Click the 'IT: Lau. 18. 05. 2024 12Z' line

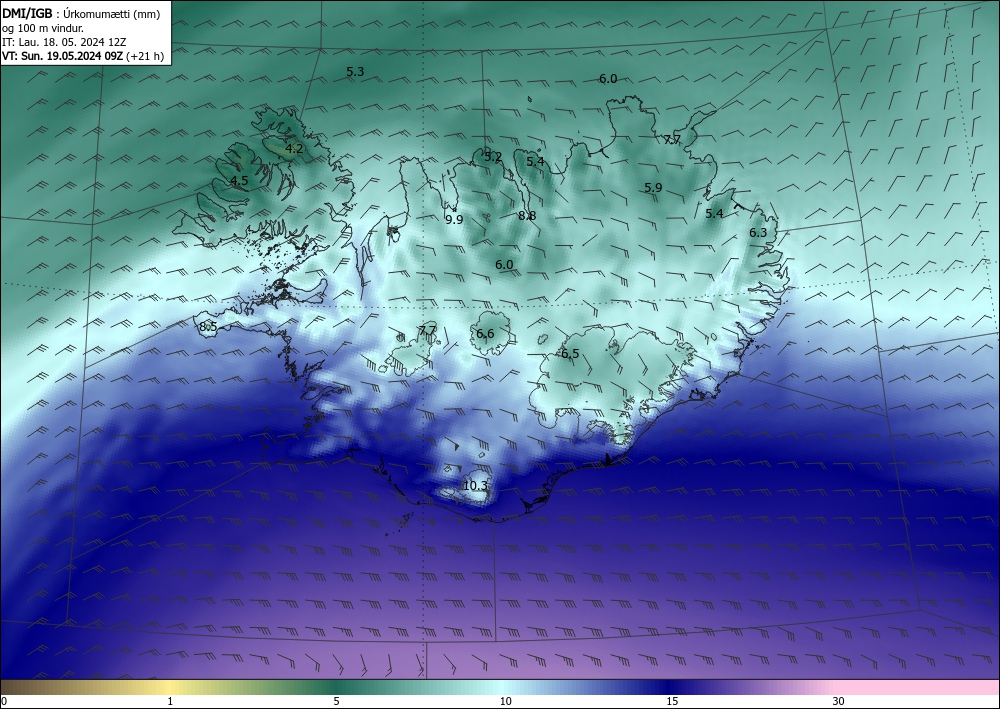(64, 42)
